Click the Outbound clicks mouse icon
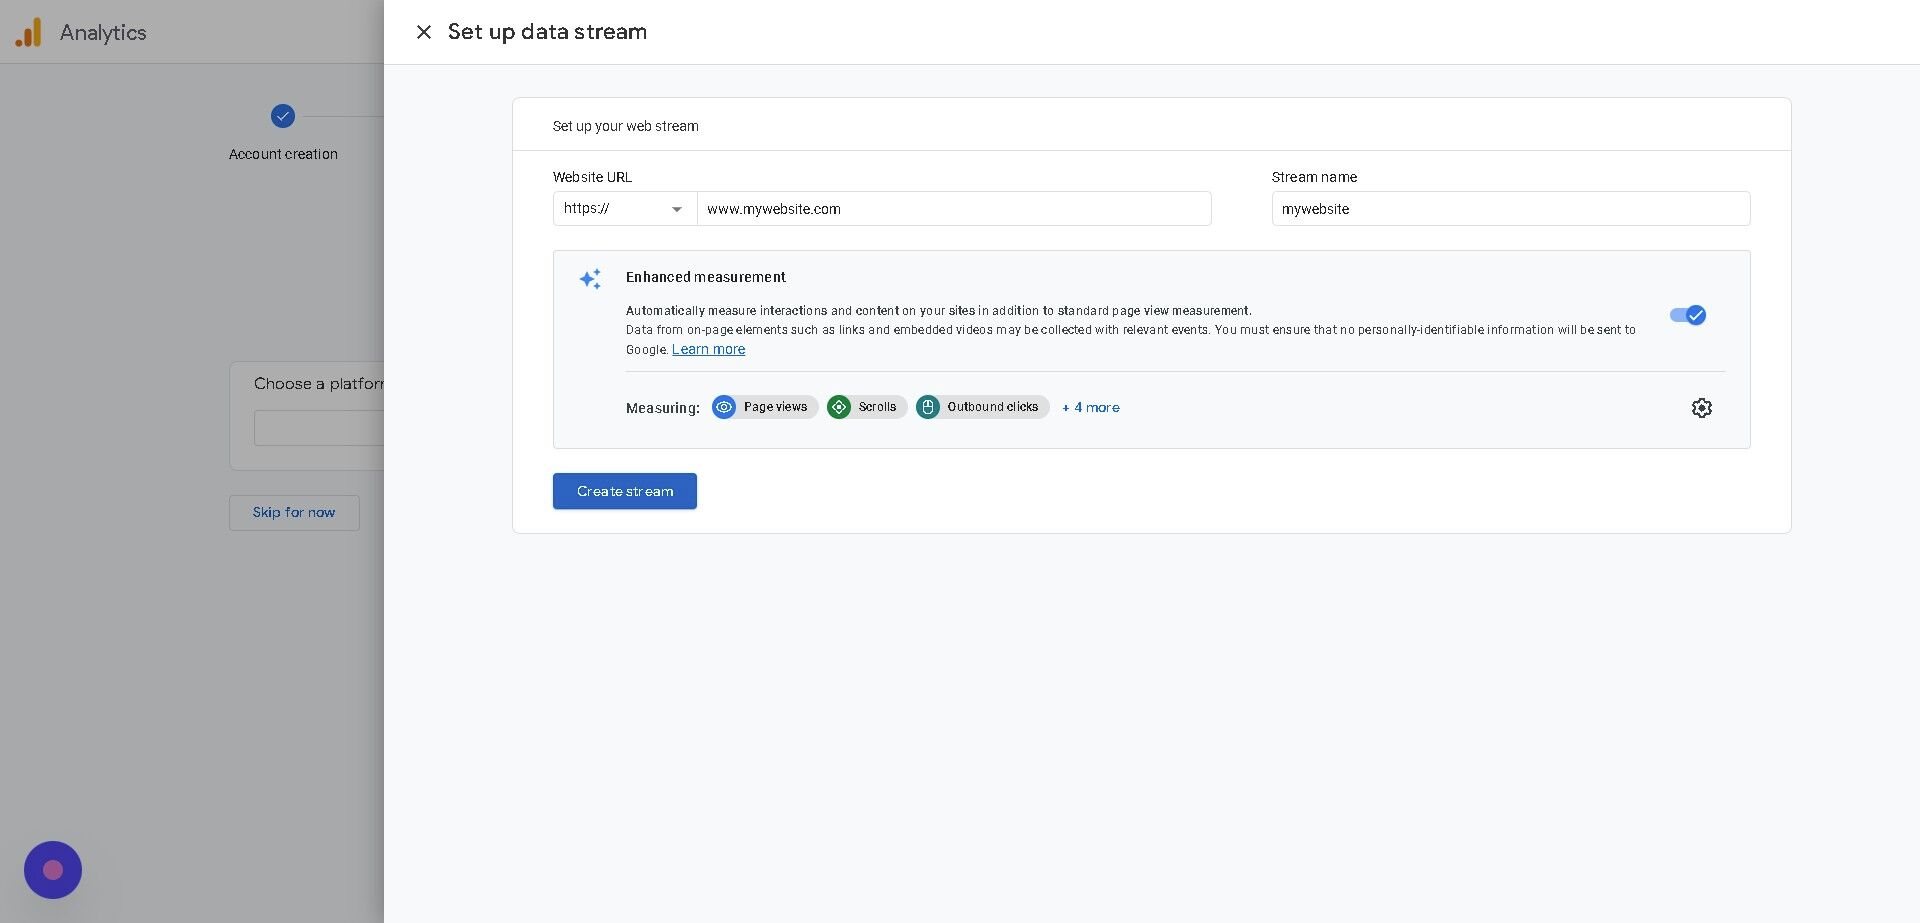Viewport: 1920px width, 923px height. point(928,407)
